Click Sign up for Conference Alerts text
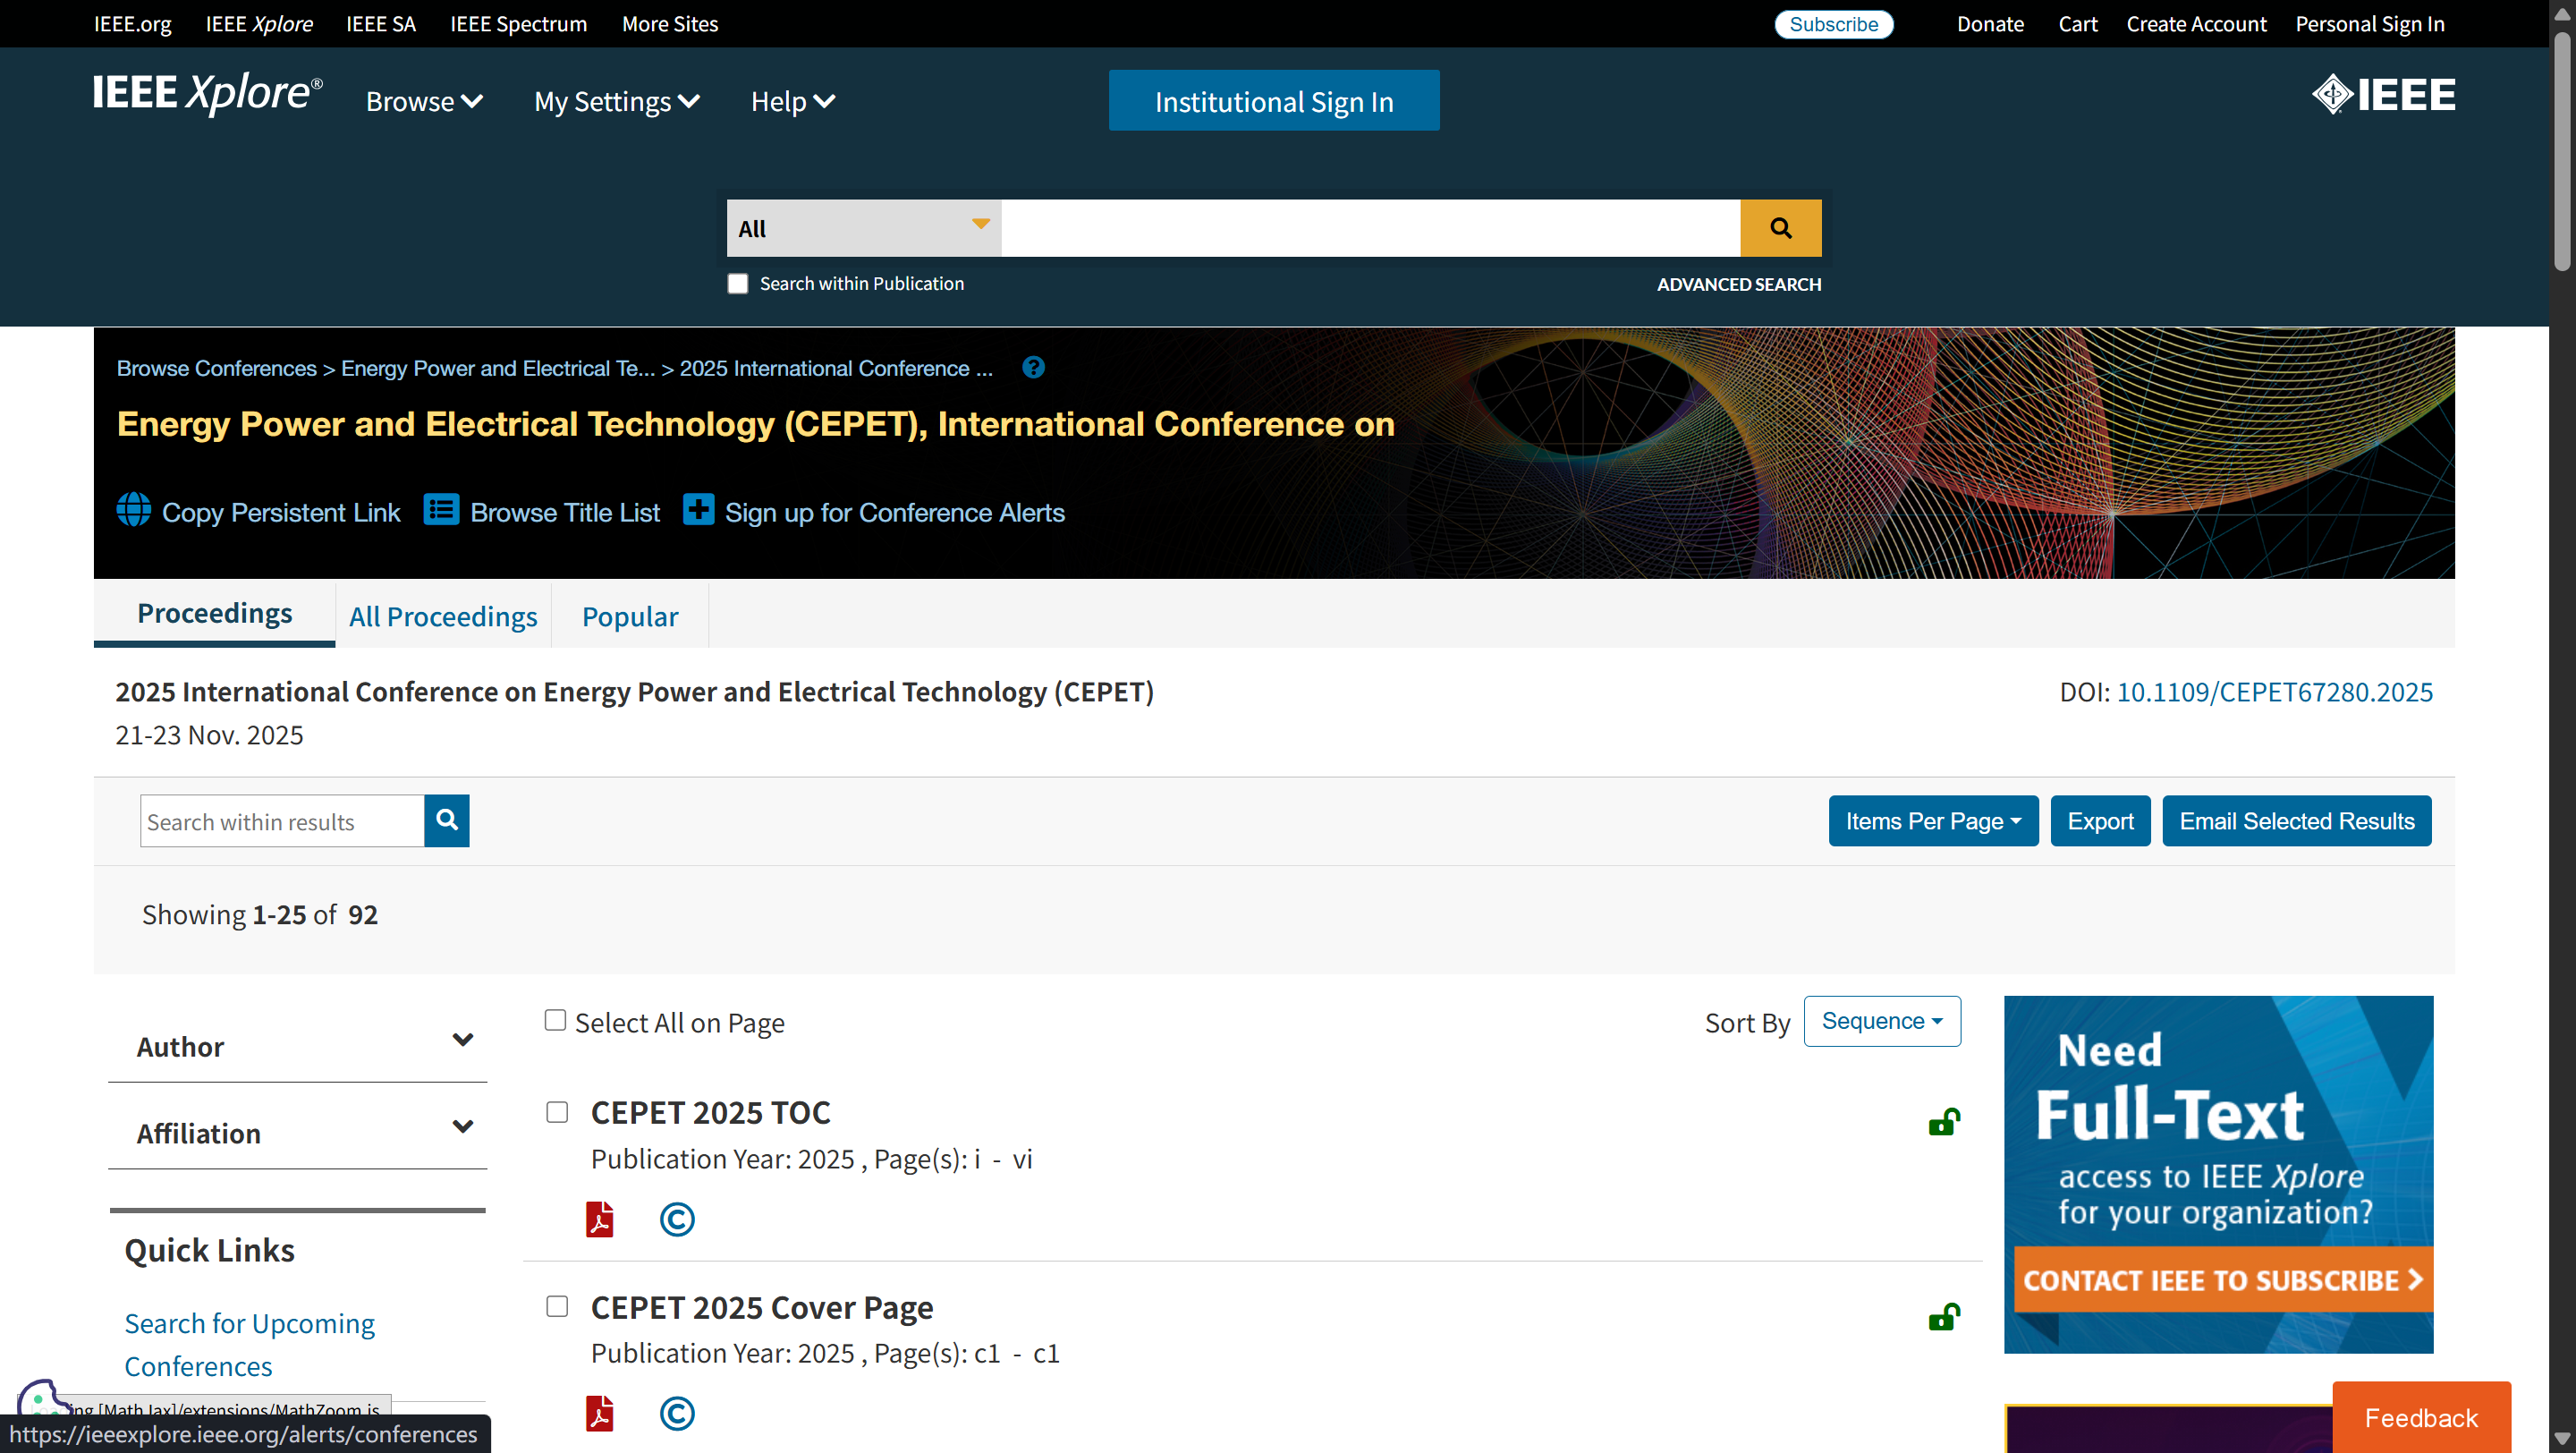Viewport: 2576px width, 1453px height. point(895,512)
